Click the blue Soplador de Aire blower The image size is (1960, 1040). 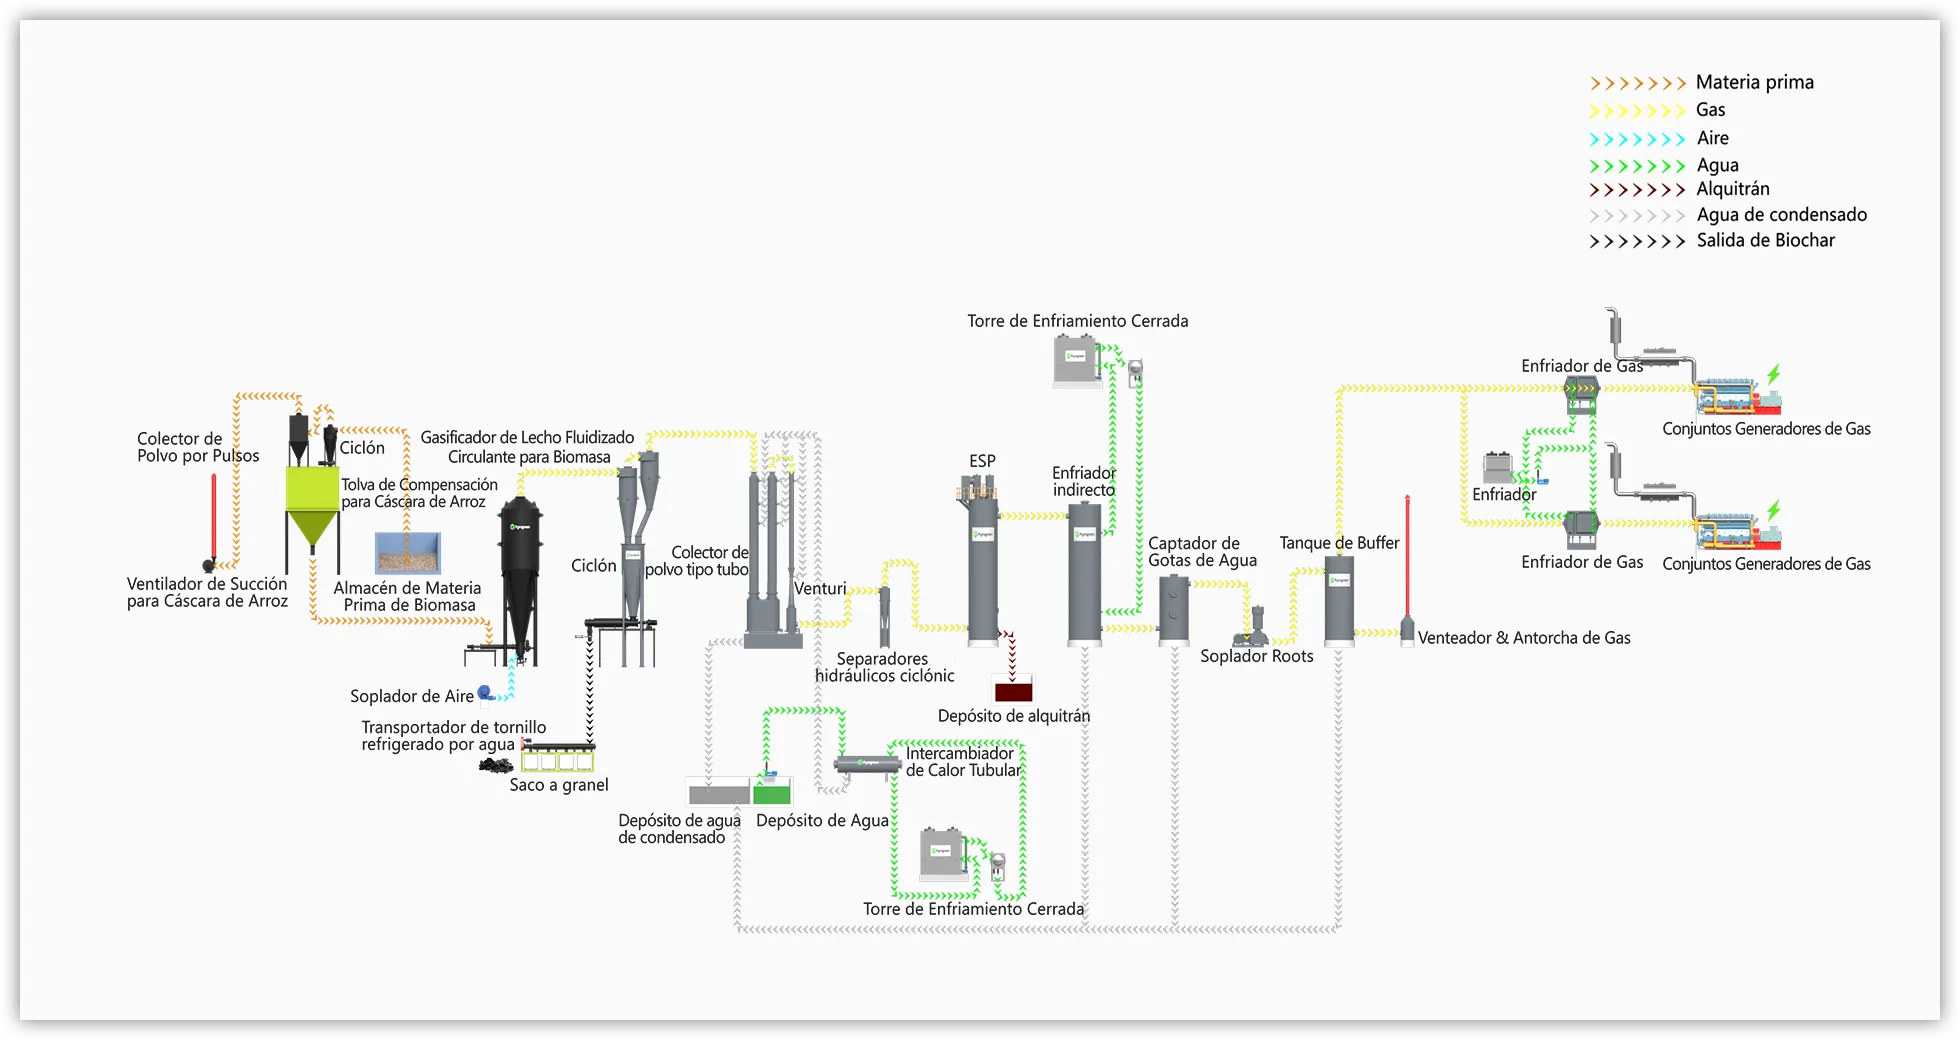click(x=486, y=693)
